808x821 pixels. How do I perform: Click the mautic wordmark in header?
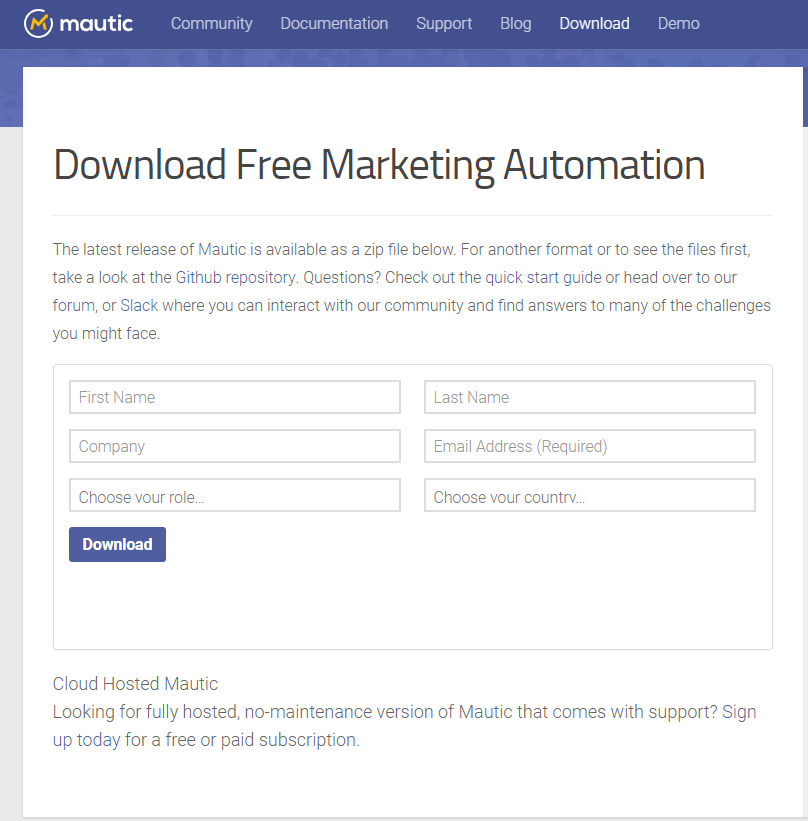[x=96, y=24]
